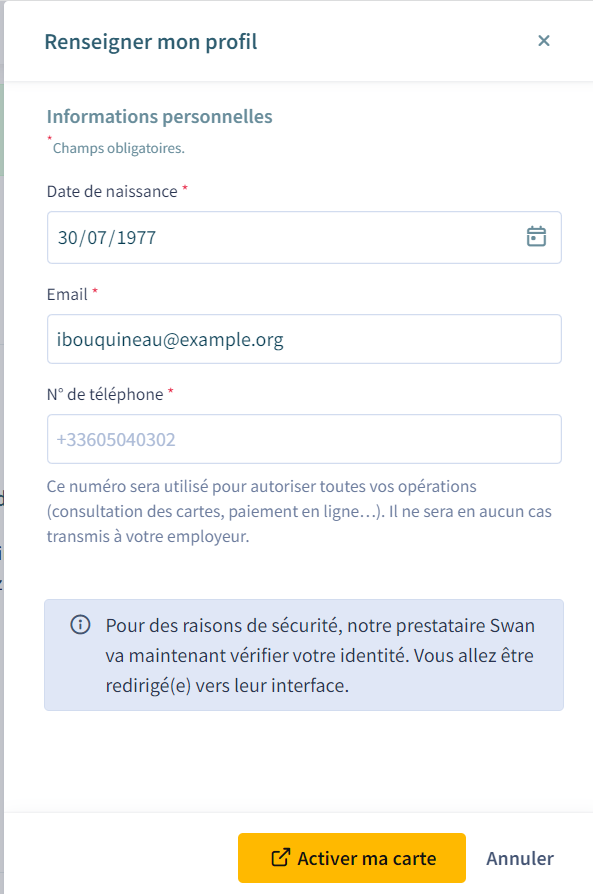Viewport: 593px width, 894px height.
Task: Click the red asterisk beside Email
Action: (x=95, y=291)
